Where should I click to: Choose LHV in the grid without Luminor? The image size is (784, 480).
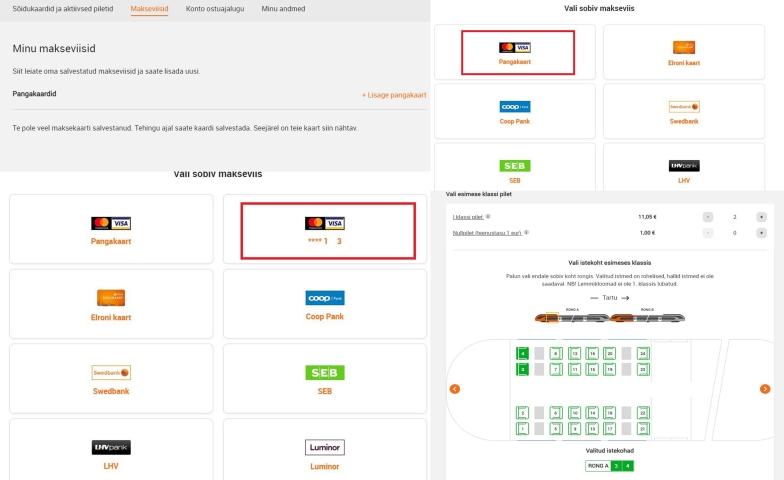[684, 168]
